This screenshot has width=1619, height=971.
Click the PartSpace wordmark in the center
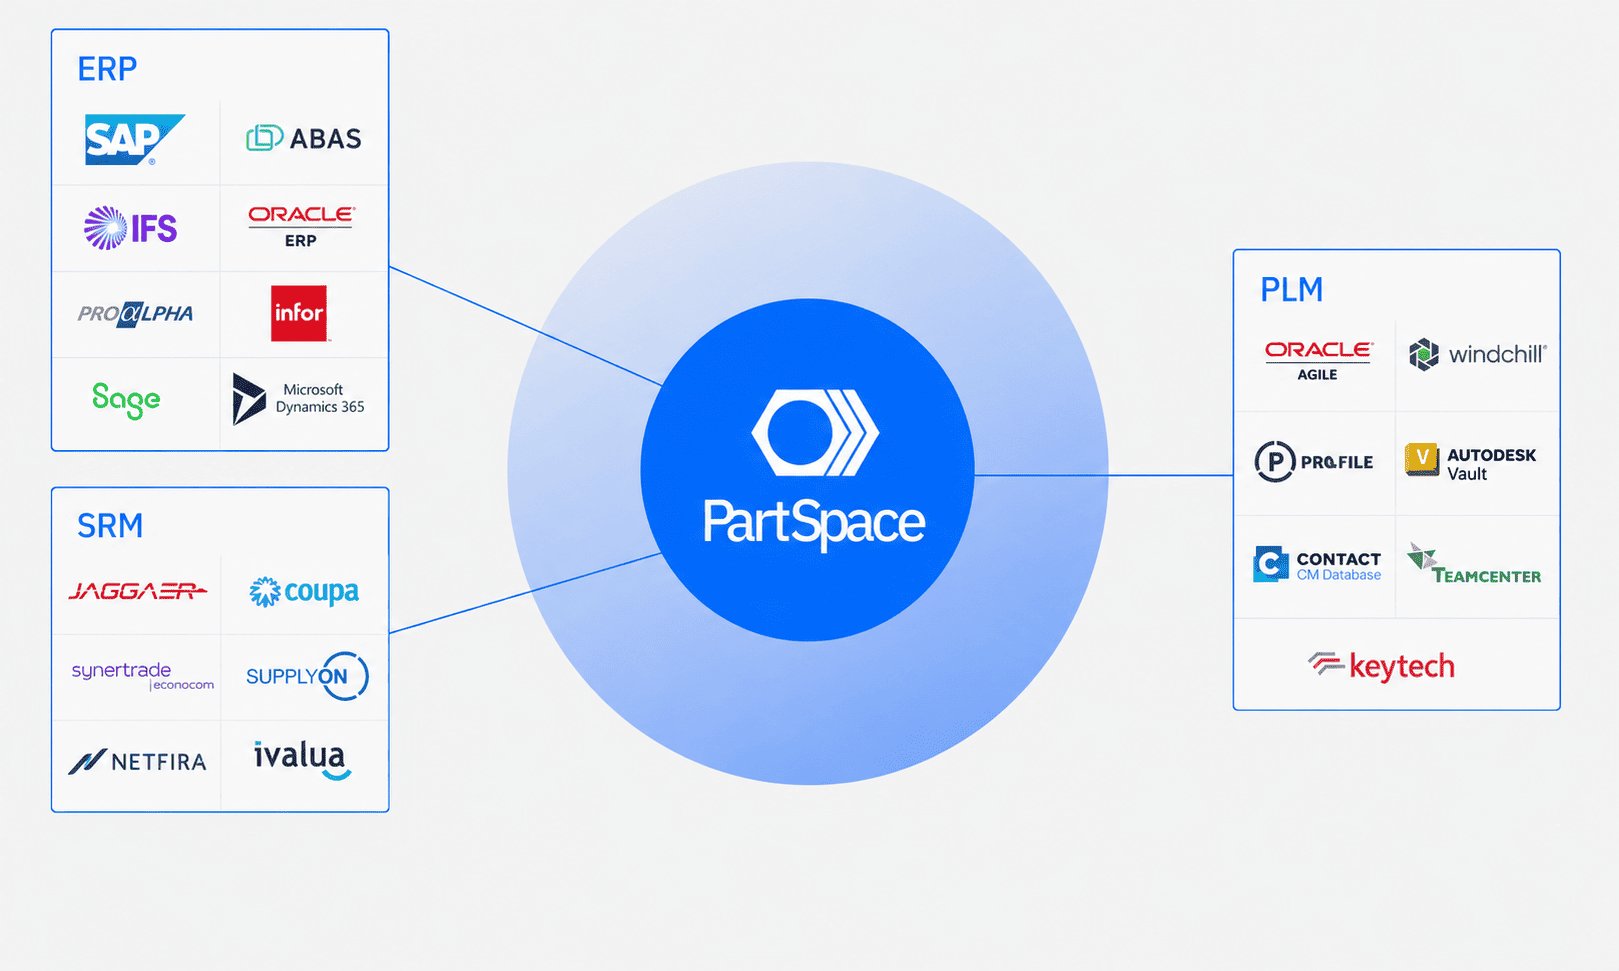[814, 523]
